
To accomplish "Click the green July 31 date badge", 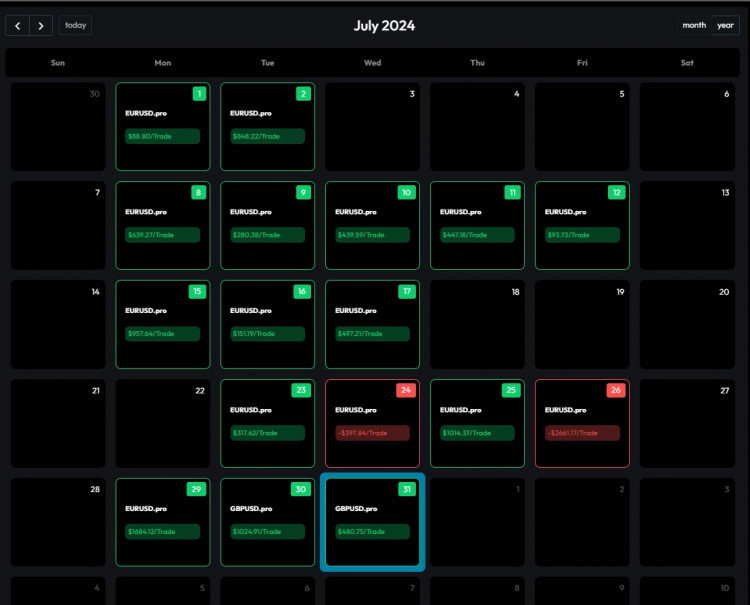I will pyautogui.click(x=407, y=489).
